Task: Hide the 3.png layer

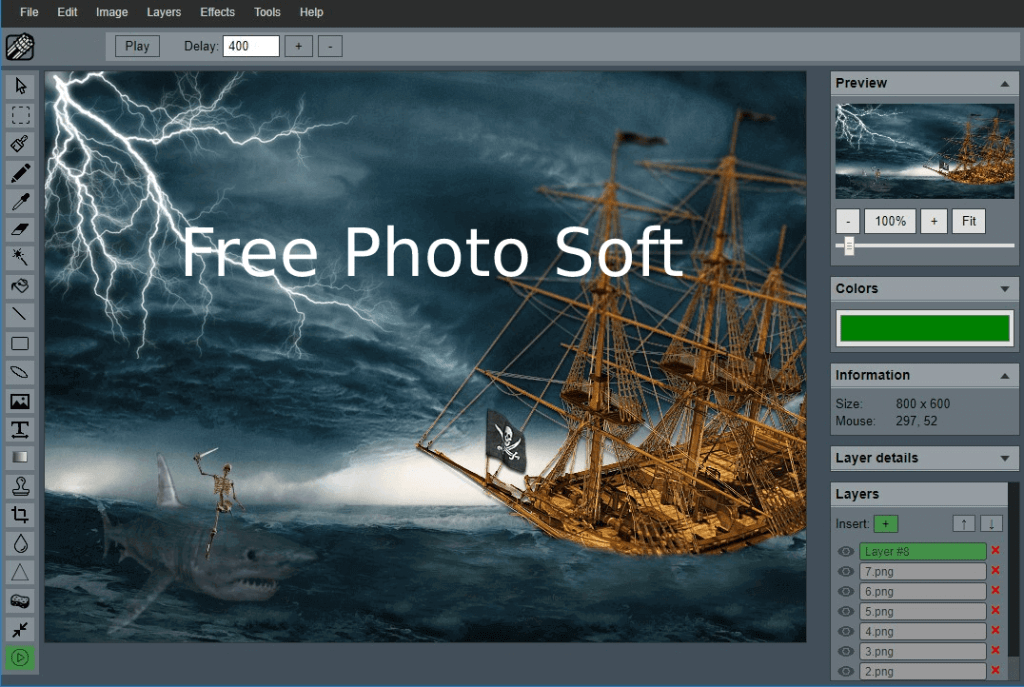Action: coord(845,651)
